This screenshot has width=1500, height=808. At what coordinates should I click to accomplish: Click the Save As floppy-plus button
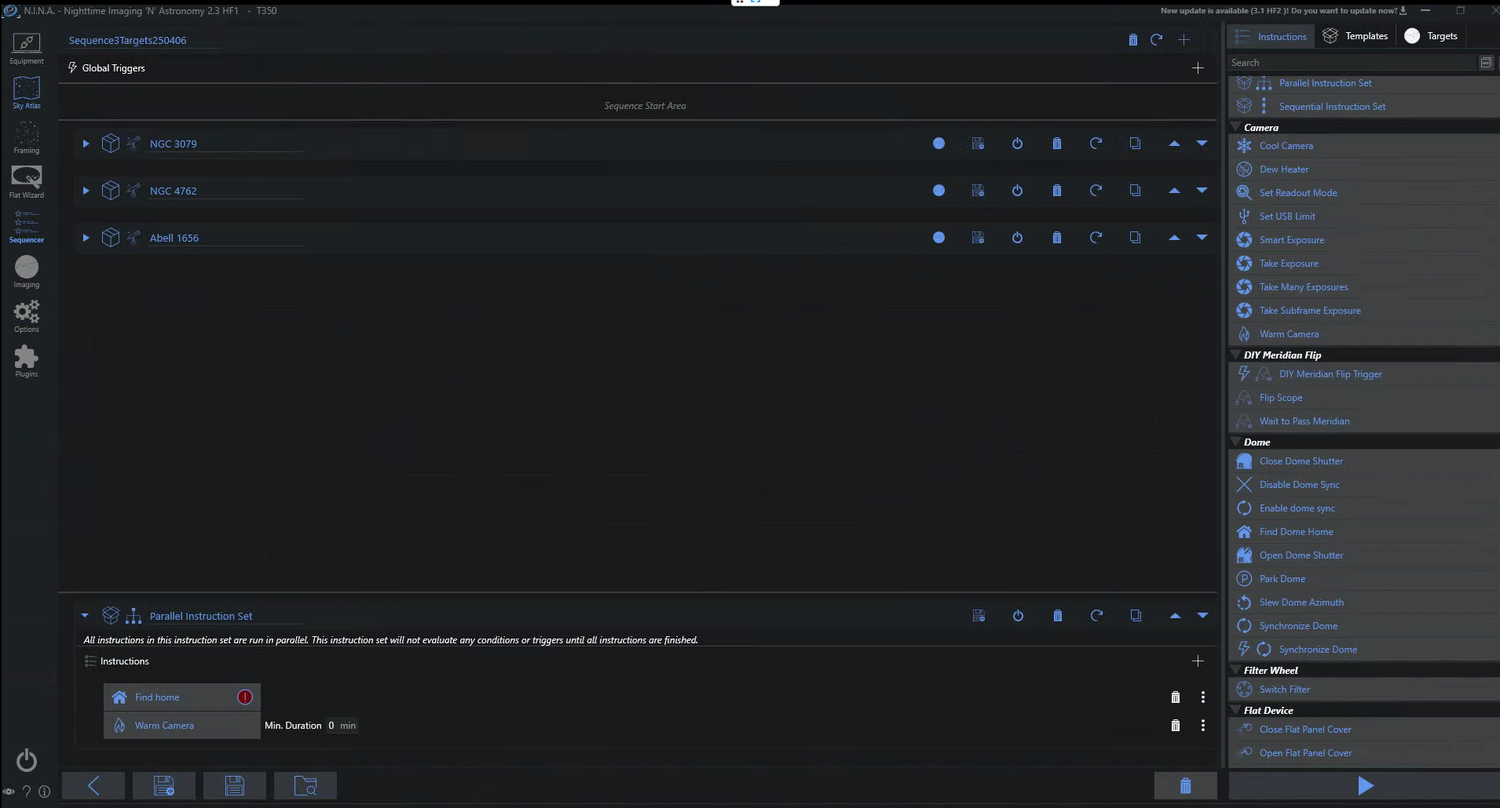pos(164,786)
